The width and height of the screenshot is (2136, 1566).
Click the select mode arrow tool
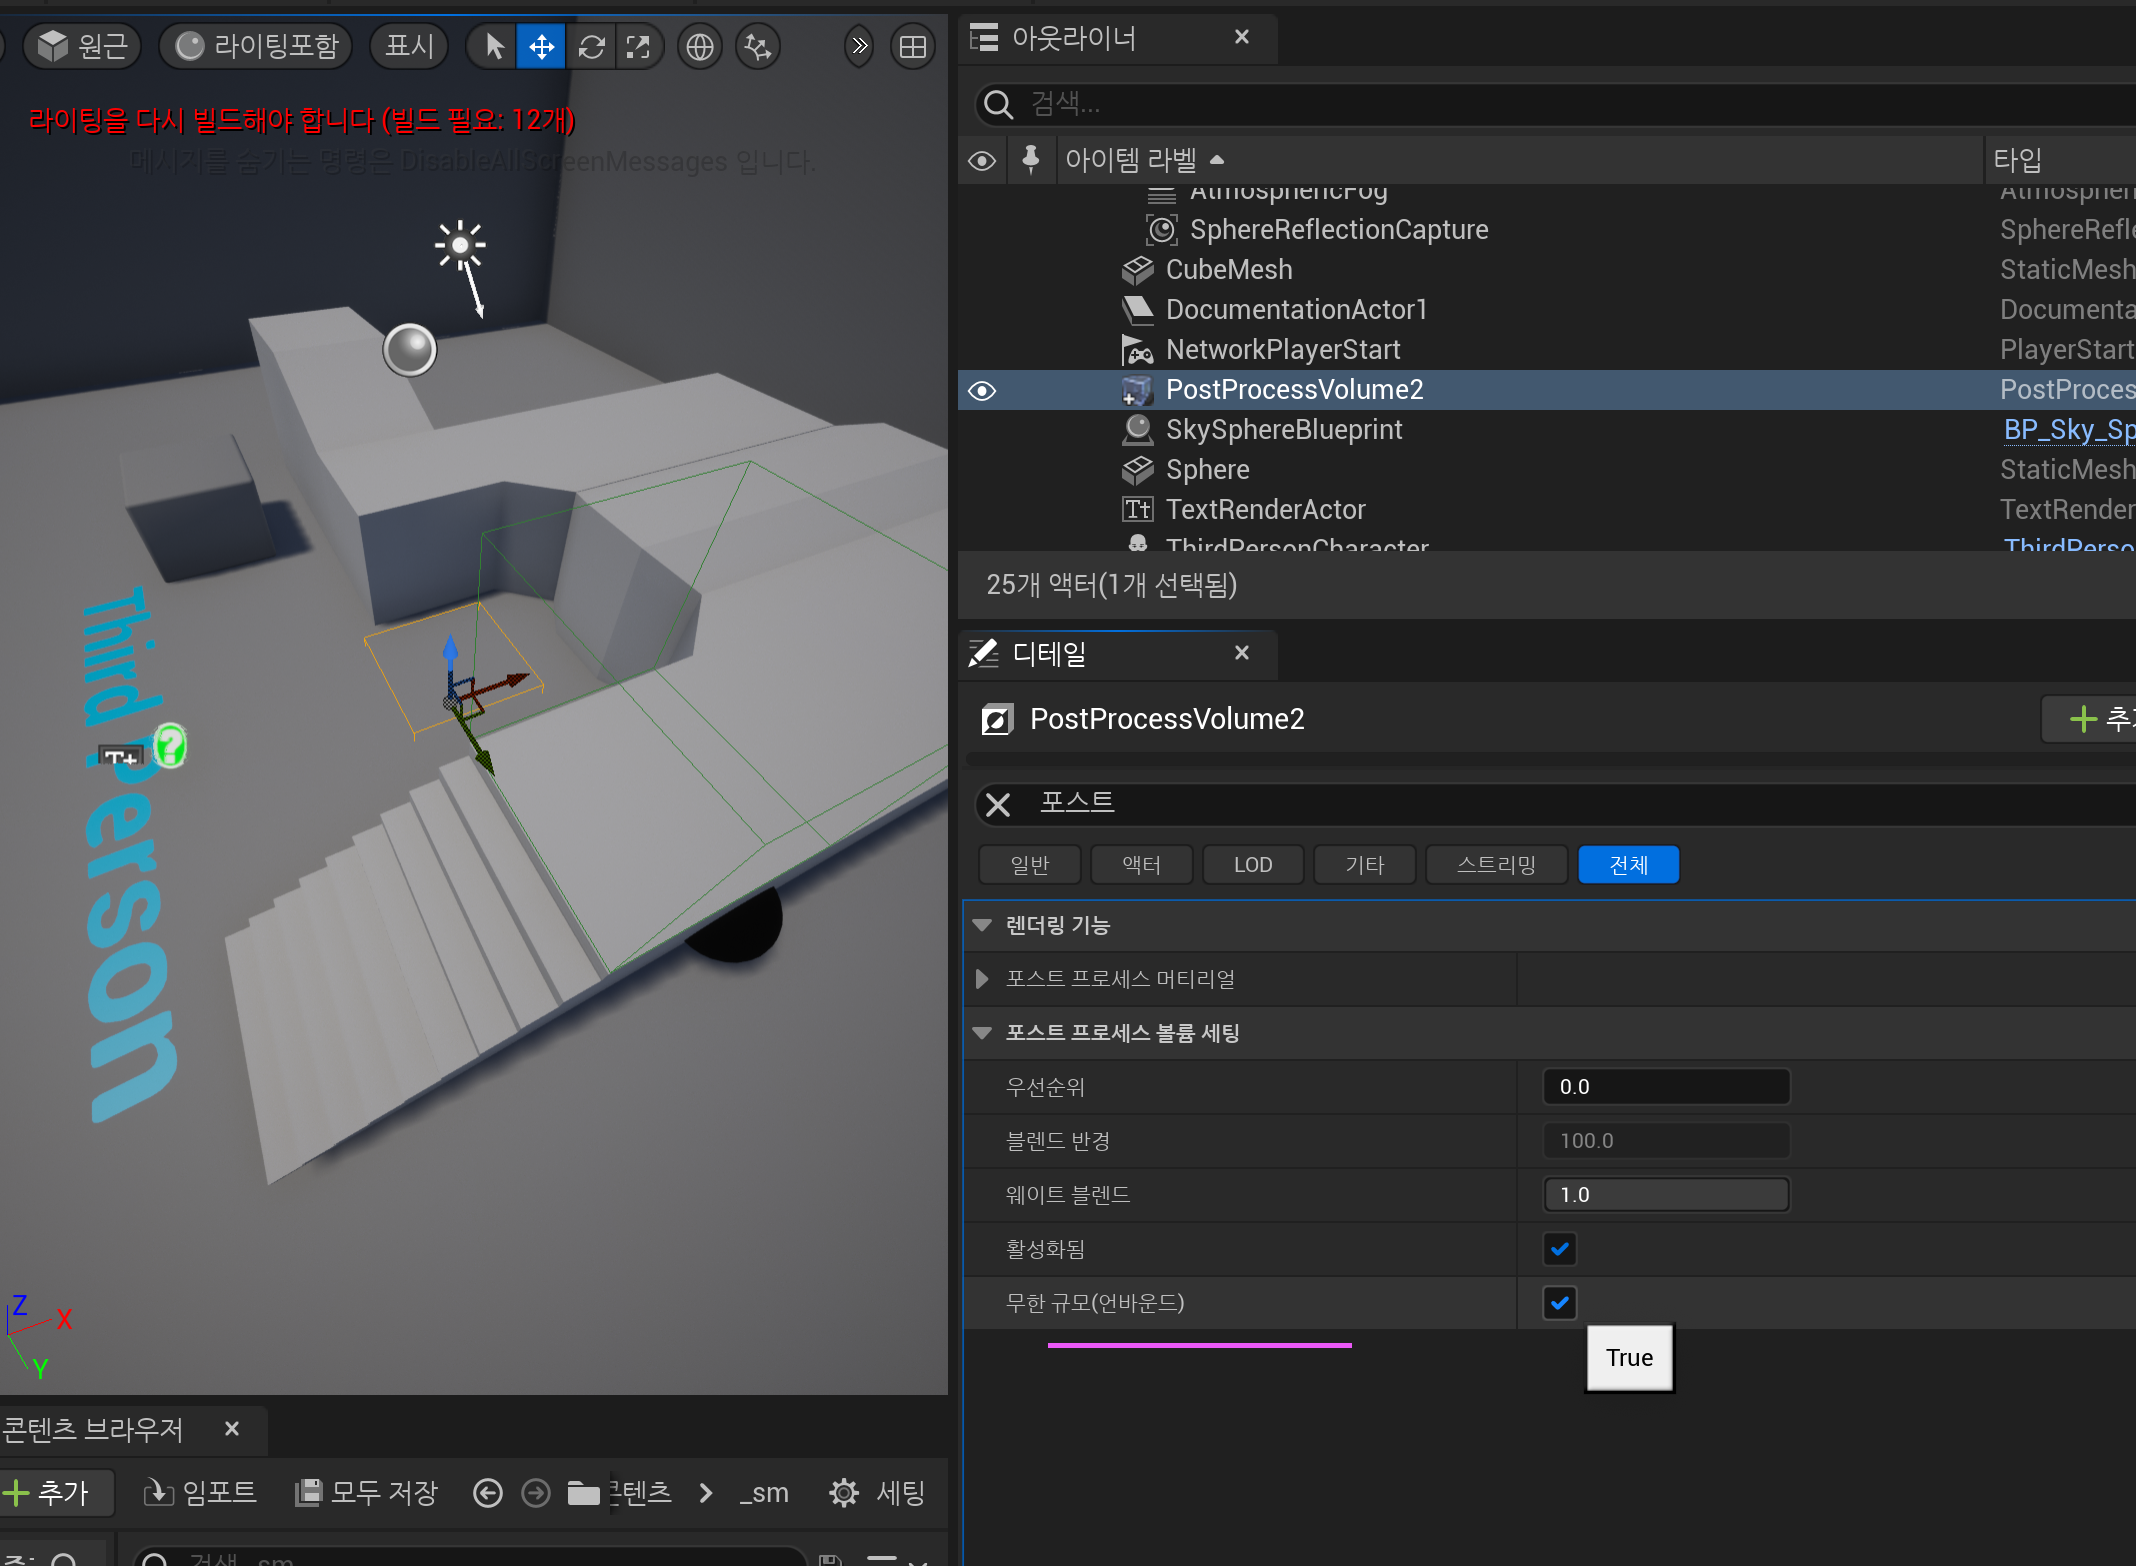[x=494, y=47]
